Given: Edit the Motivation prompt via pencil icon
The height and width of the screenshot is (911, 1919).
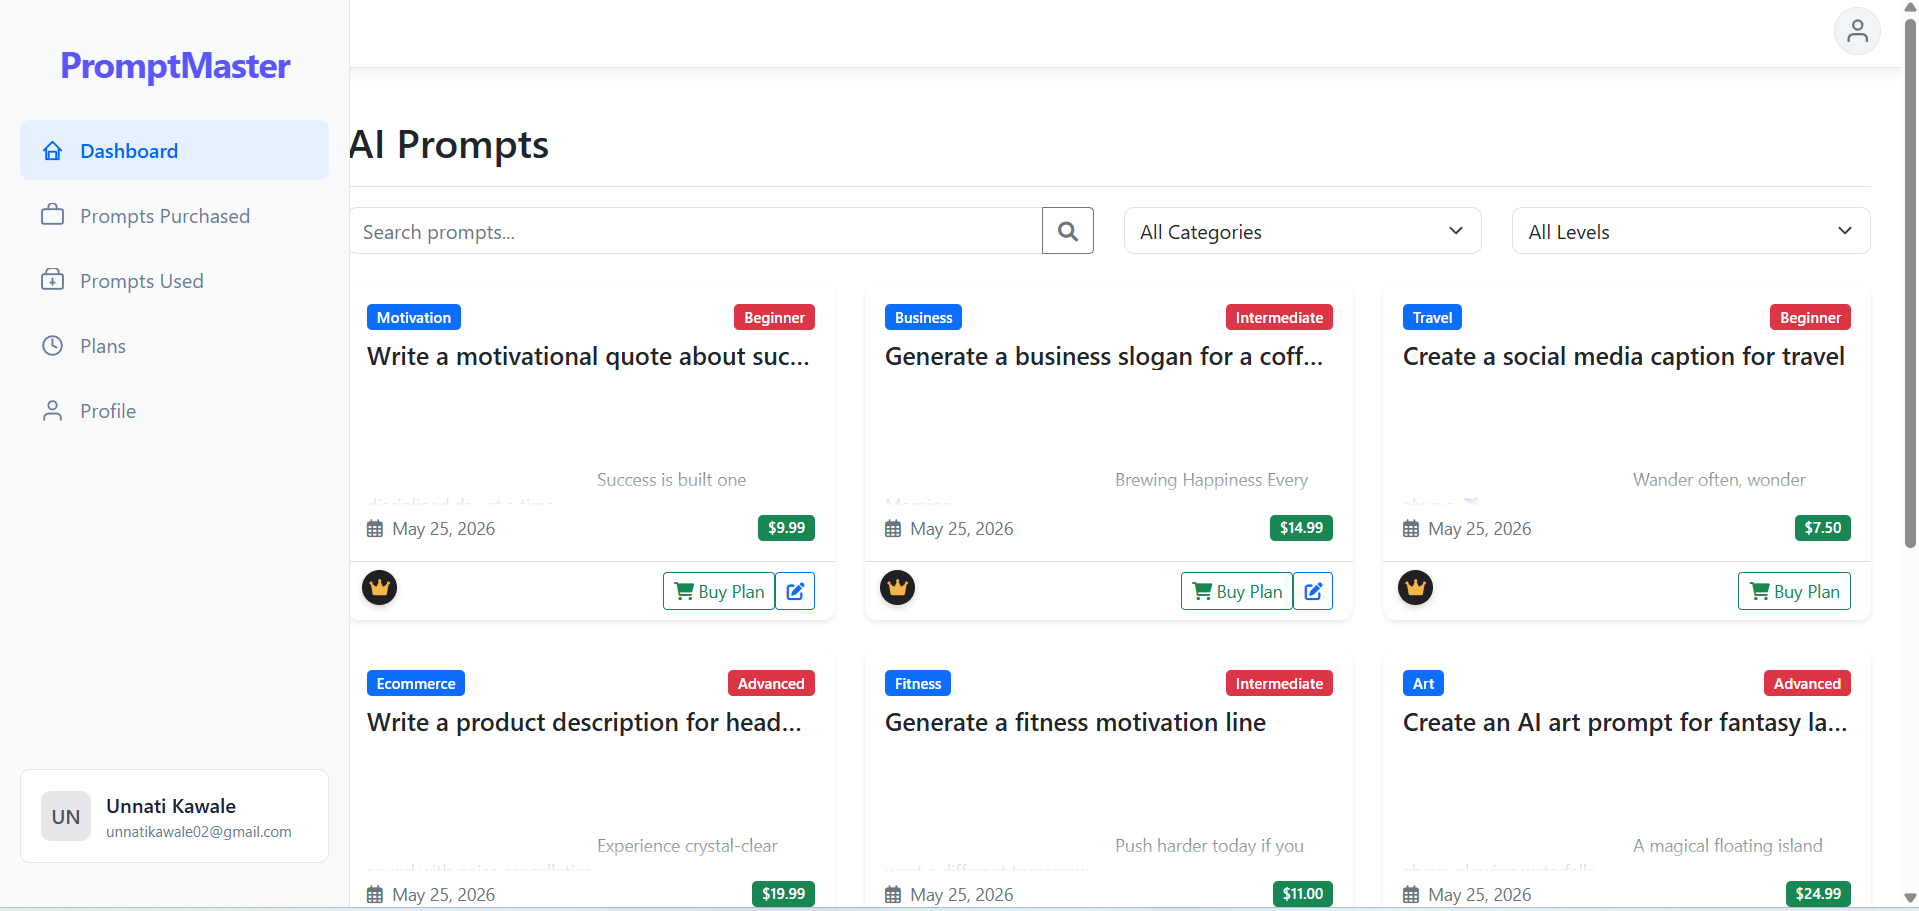Looking at the screenshot, I should pyautogui.click(x=795, y=591).
